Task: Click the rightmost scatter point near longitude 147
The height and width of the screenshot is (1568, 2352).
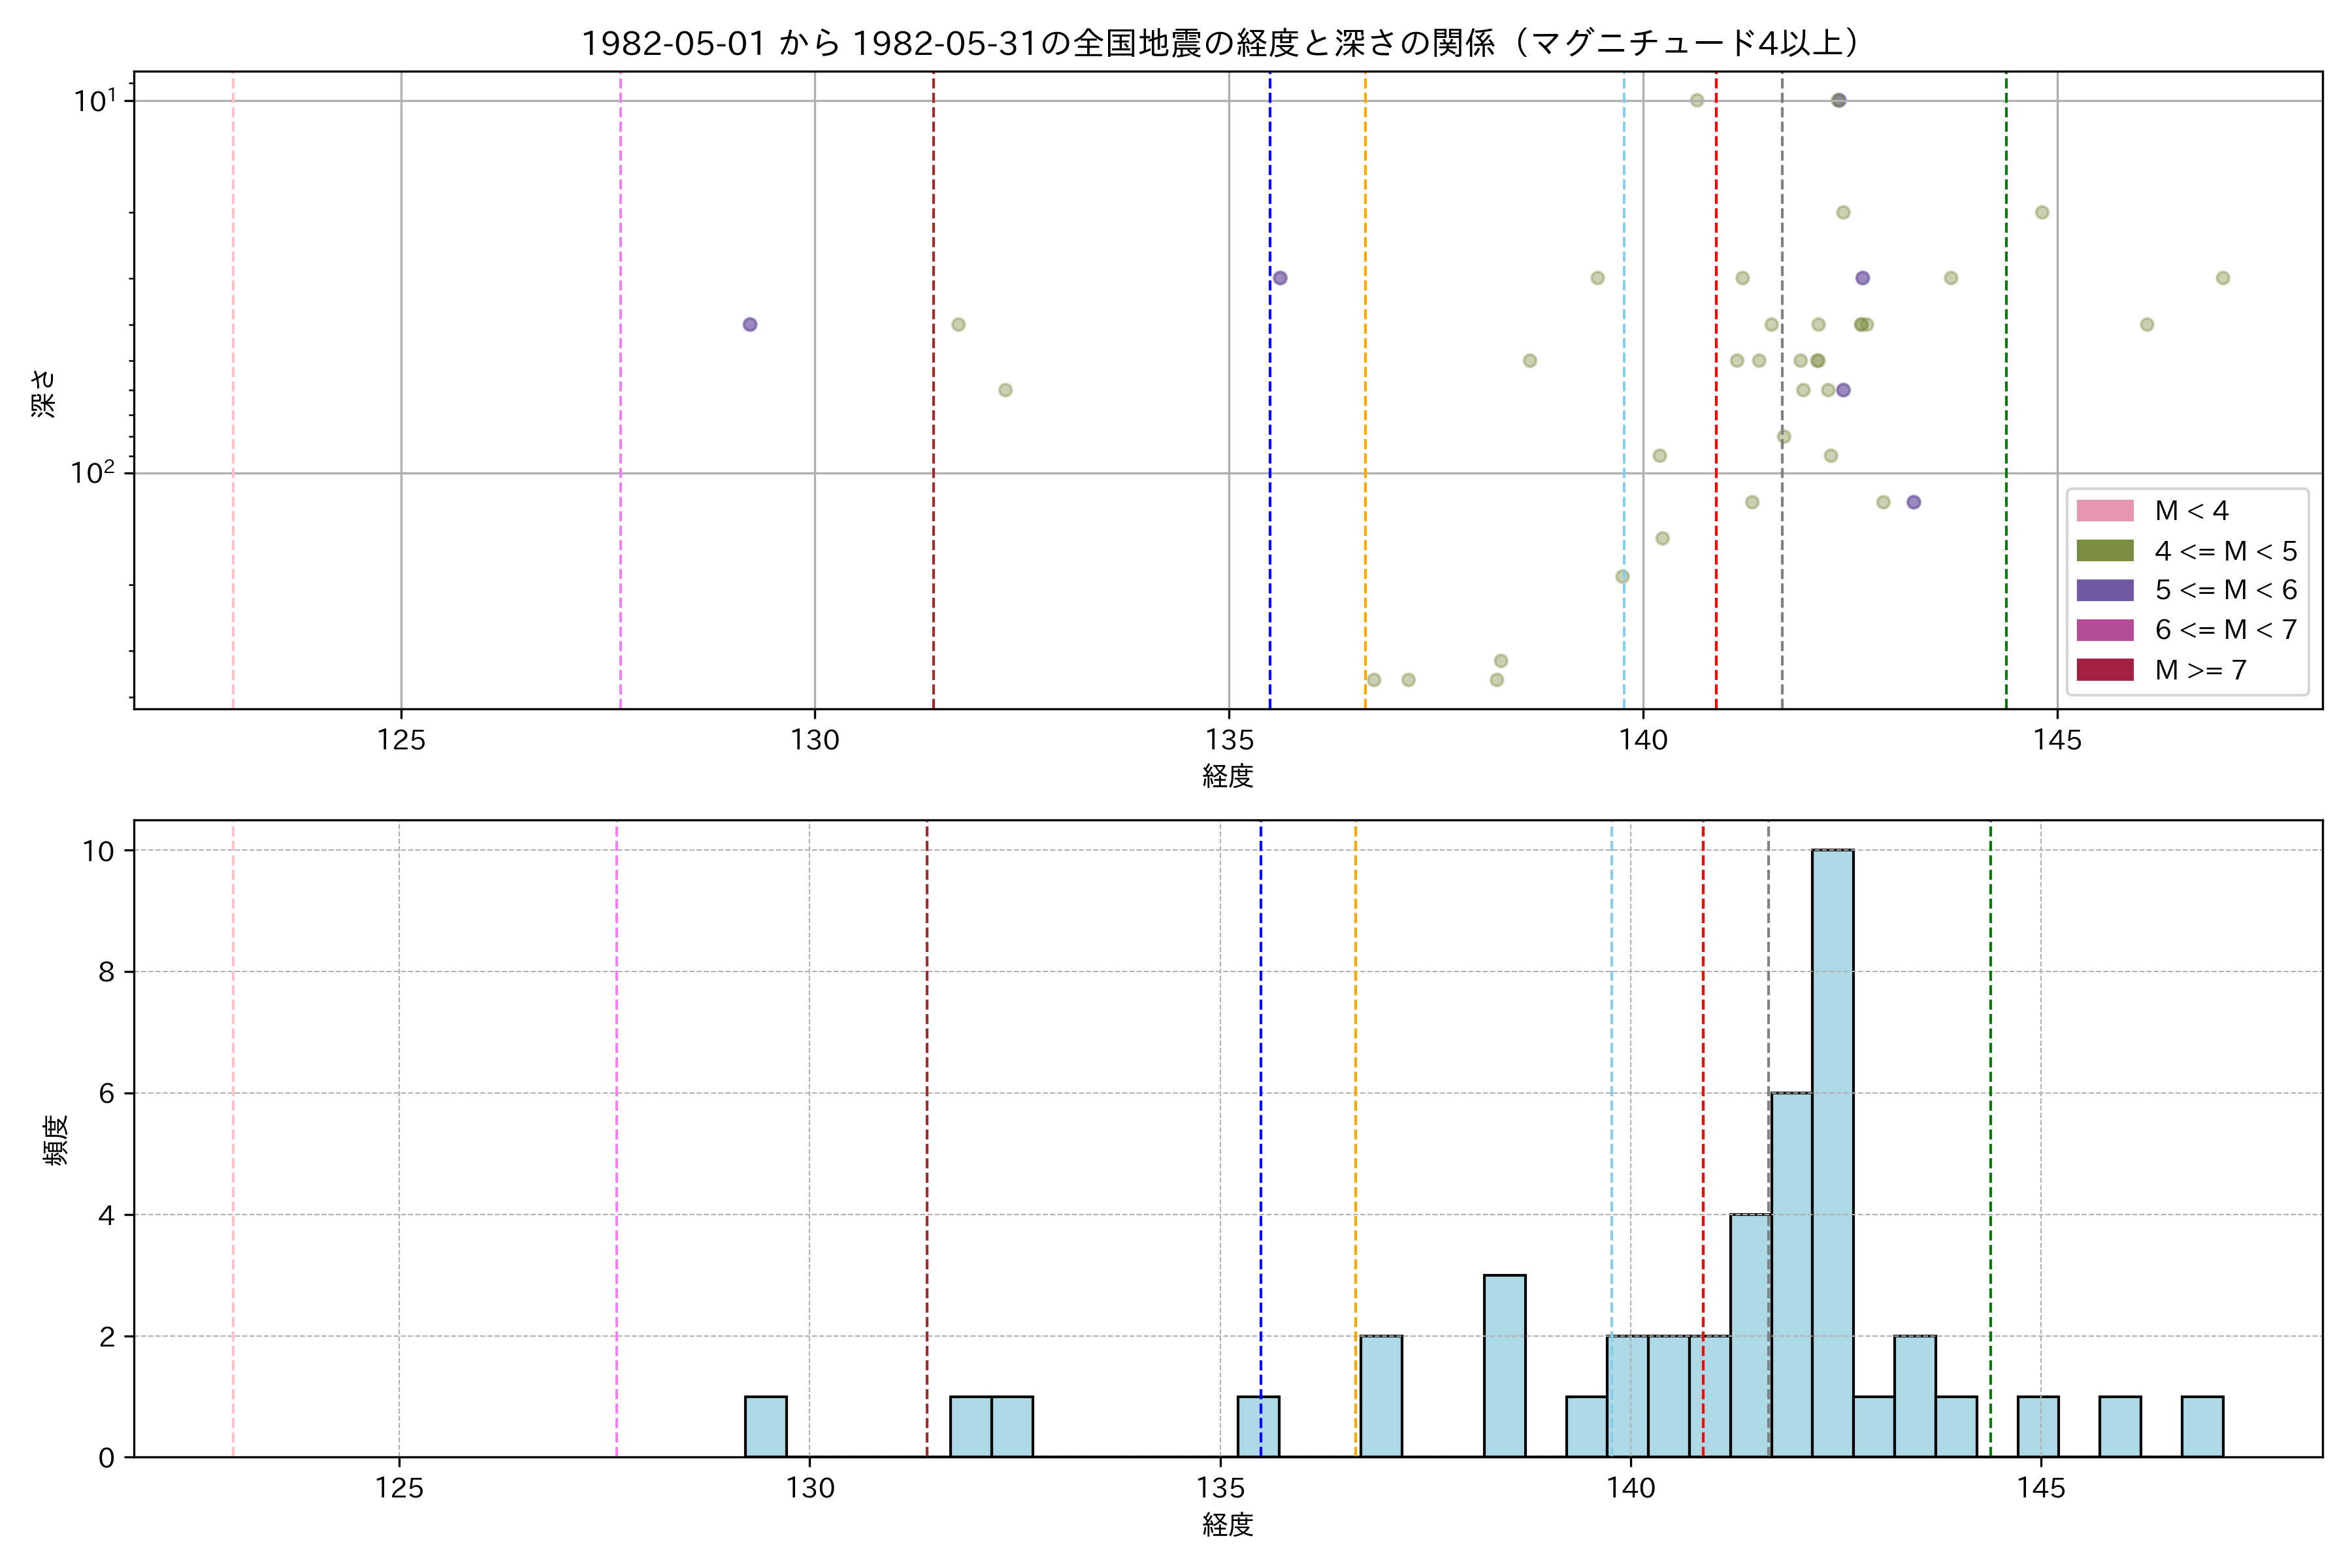Action: coord(2222,278)
